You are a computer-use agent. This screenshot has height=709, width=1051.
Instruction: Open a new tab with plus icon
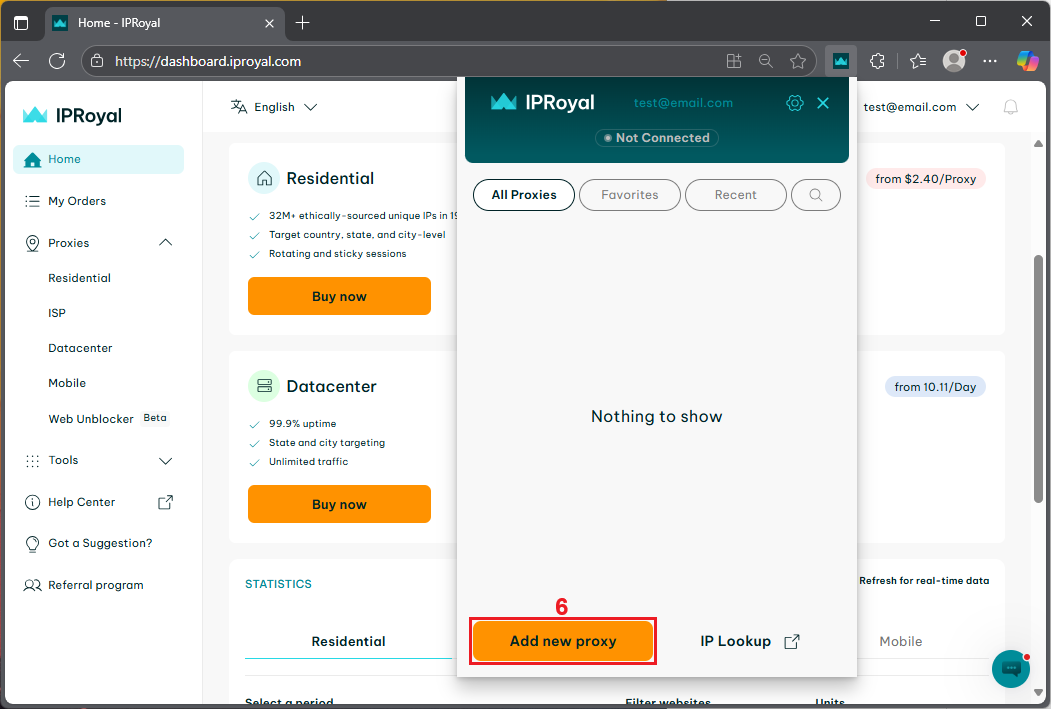(x=302, y=23)
